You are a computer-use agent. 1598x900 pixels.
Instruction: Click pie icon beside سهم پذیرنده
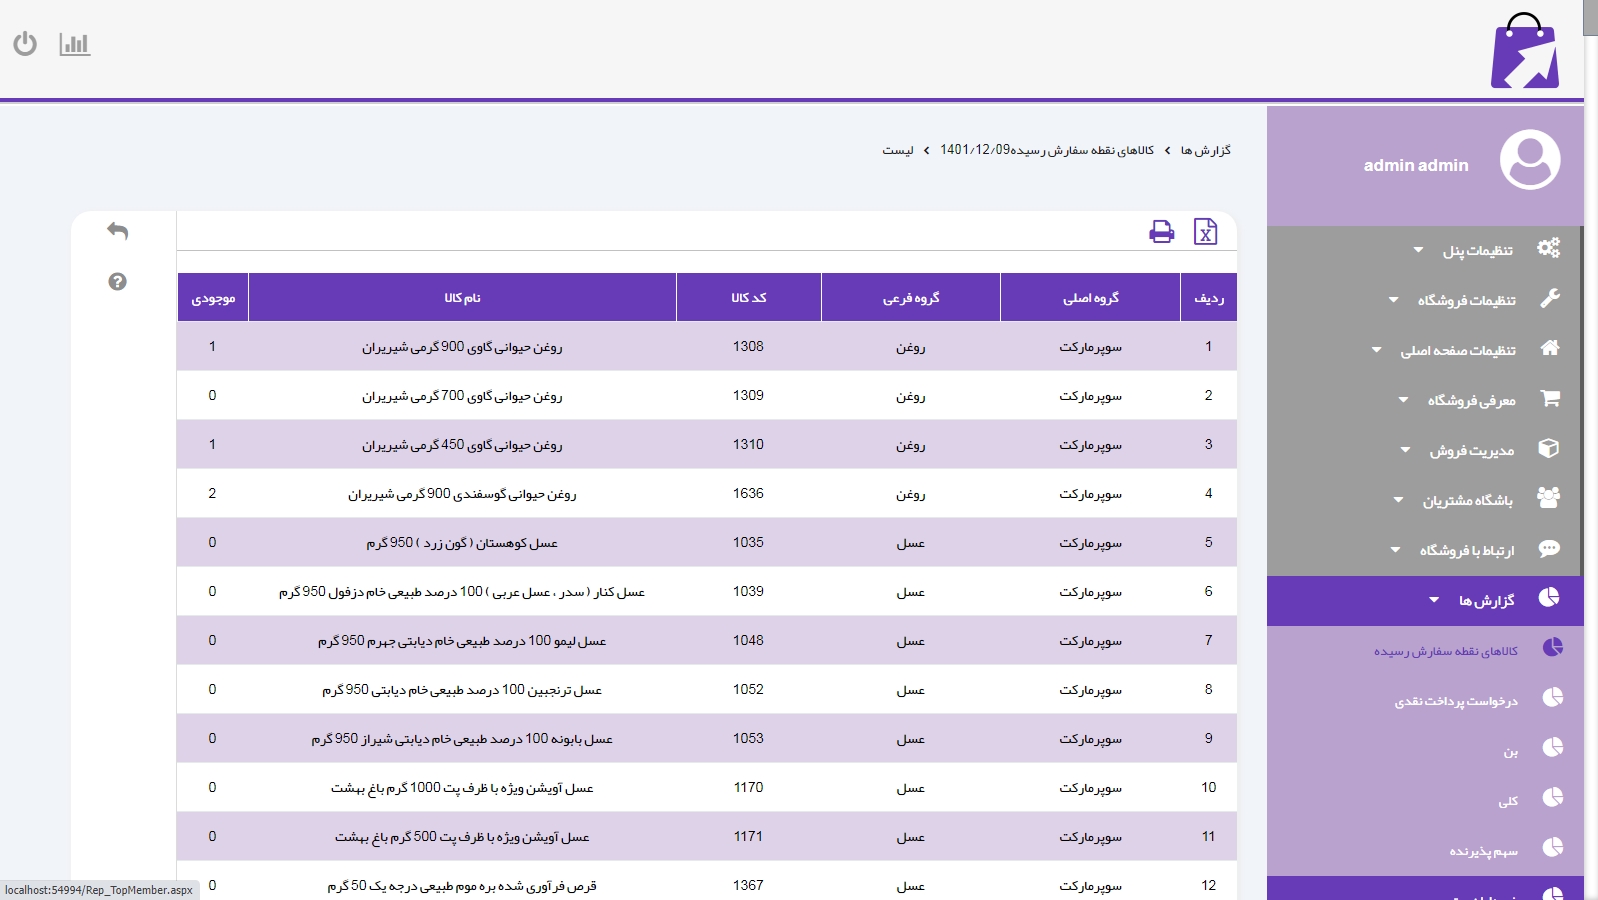point(1553,848)
